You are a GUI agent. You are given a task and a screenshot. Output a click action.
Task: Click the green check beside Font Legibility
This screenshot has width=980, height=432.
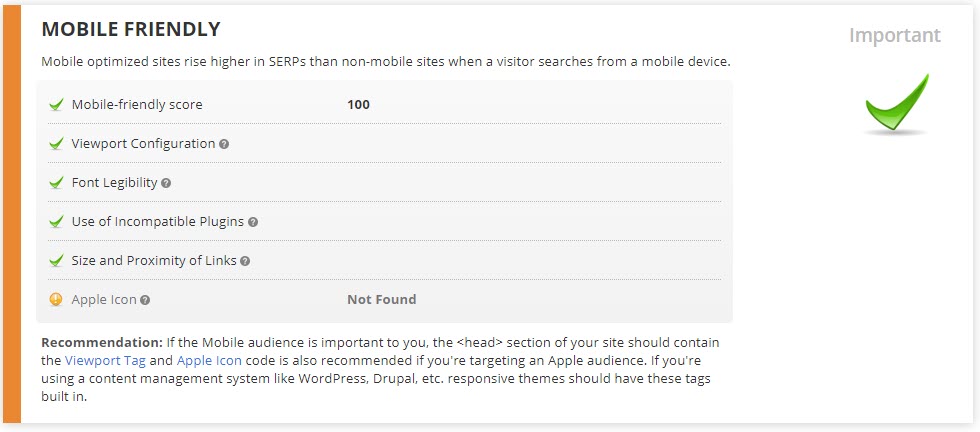coord(56,182)
